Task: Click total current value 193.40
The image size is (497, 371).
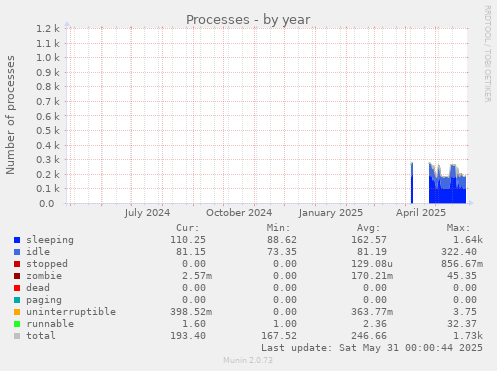Action: point(188,336)
